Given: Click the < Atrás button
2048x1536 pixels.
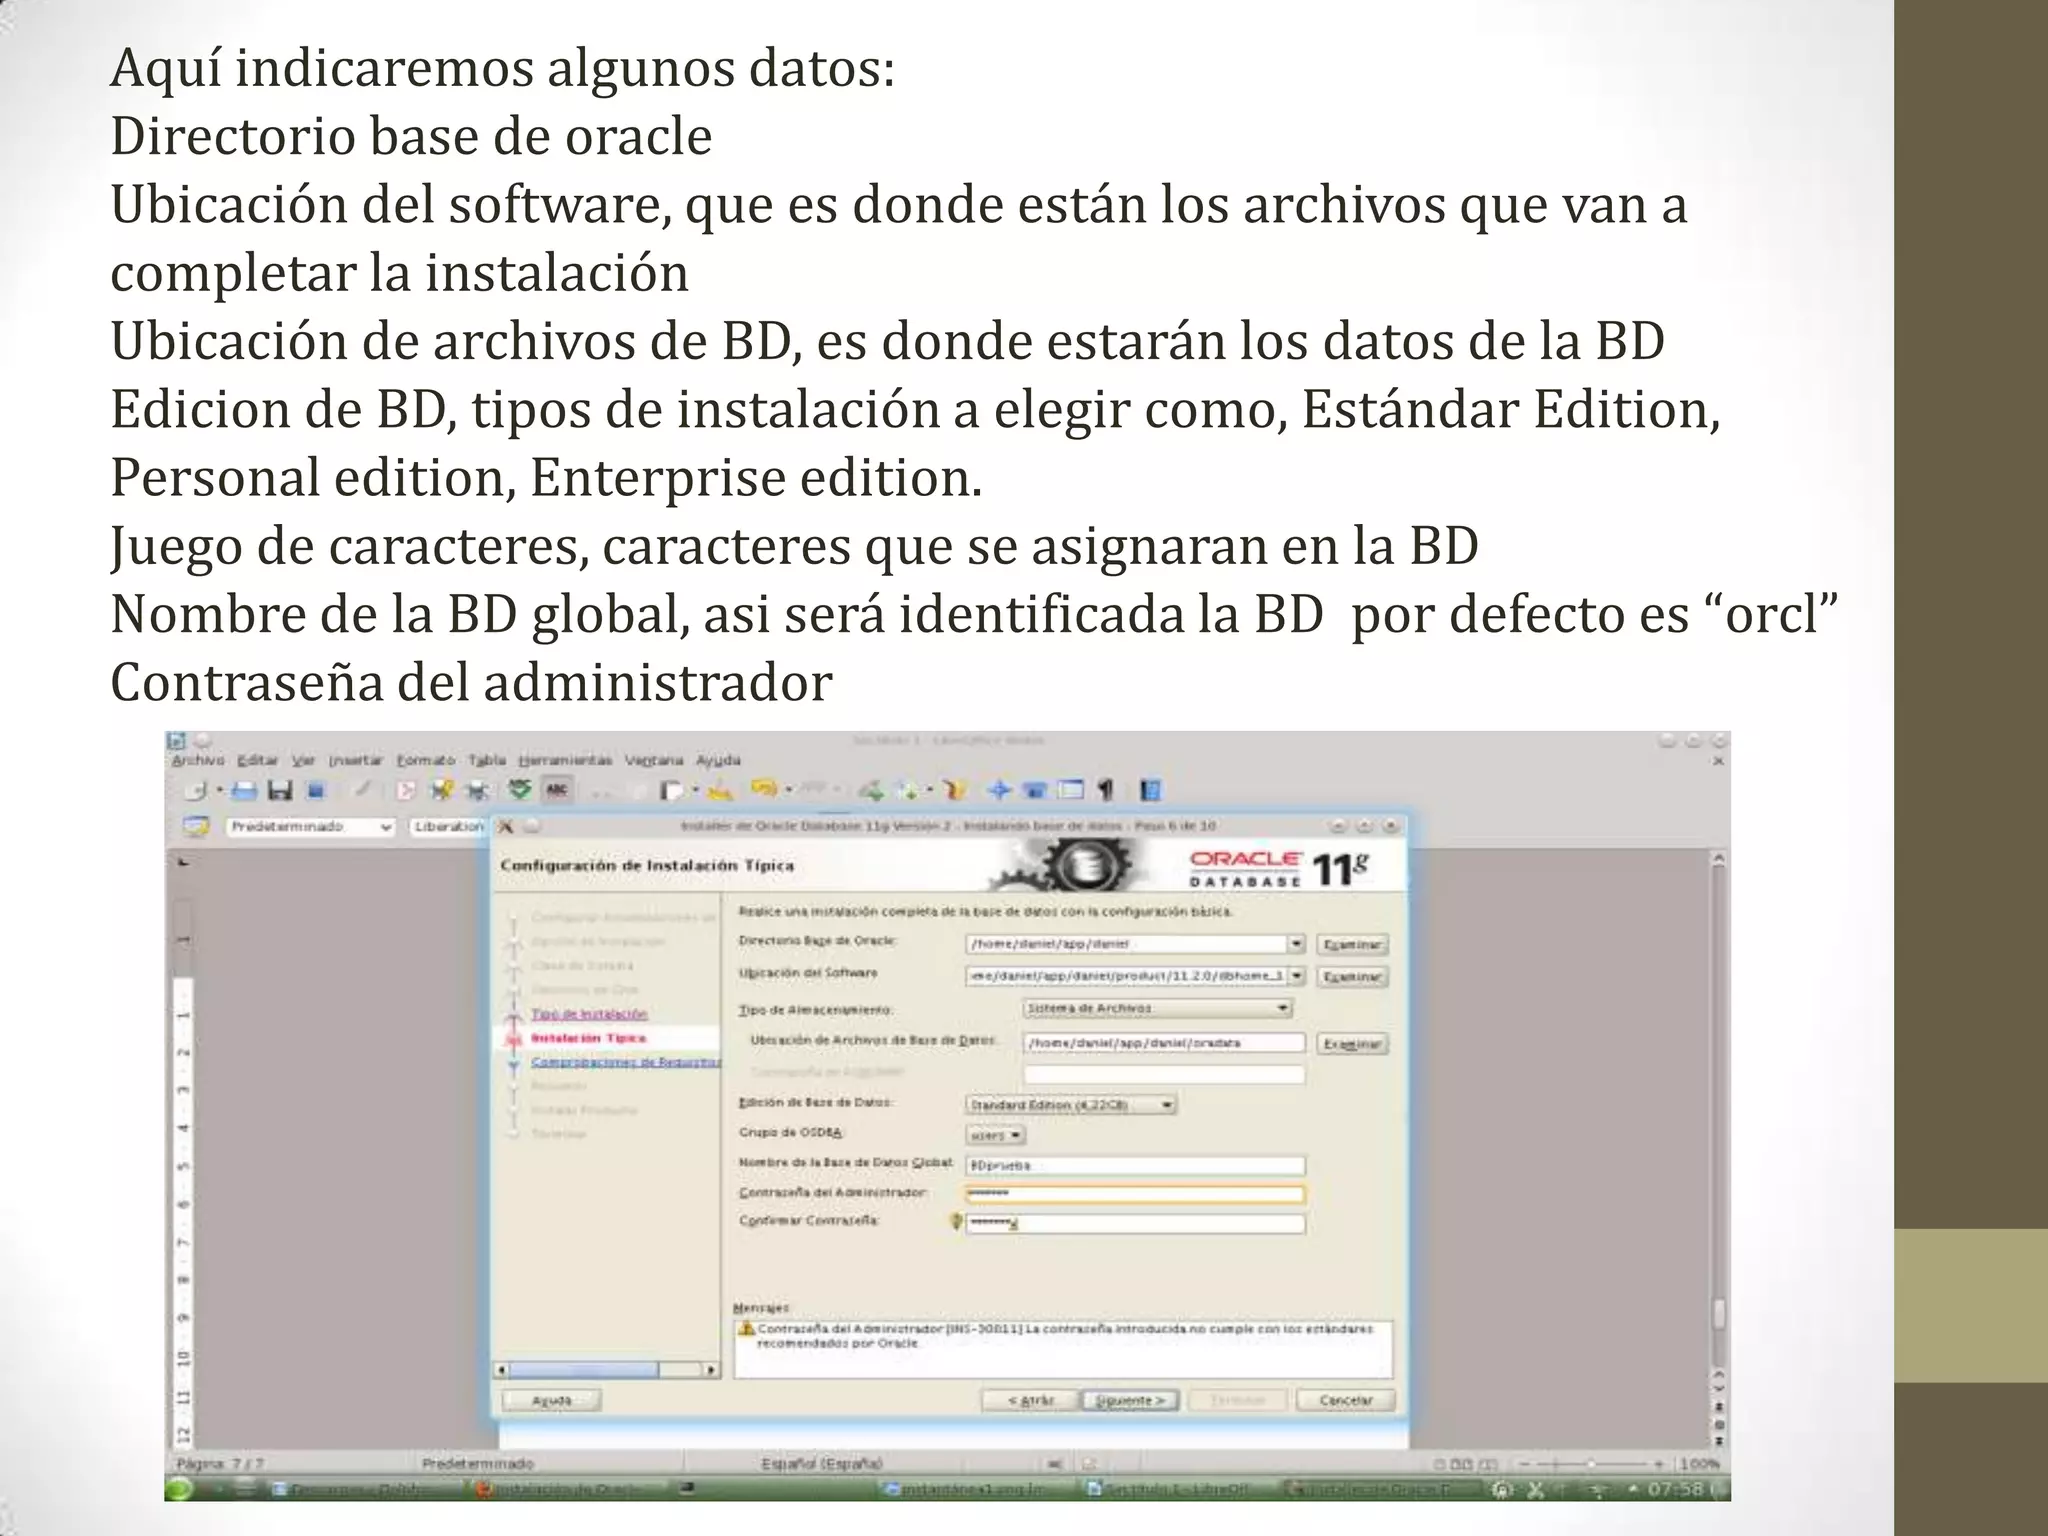Looking at the screenshot, I should (1030, 1401).
